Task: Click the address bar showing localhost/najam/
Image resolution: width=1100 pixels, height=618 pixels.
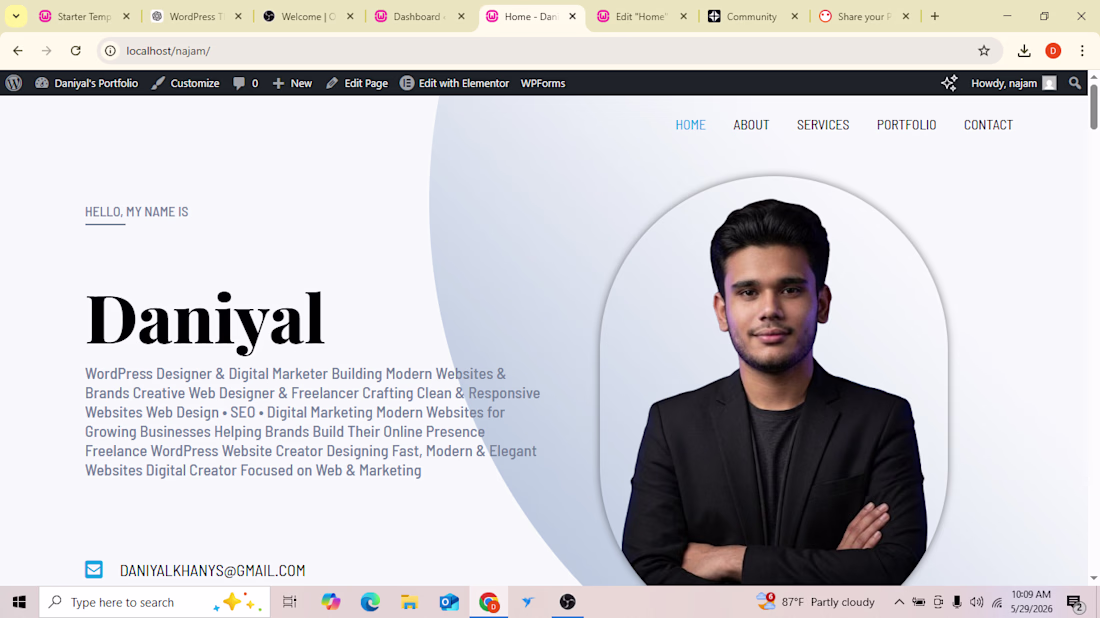Action: pyautogui.click(x=549, y=51)
